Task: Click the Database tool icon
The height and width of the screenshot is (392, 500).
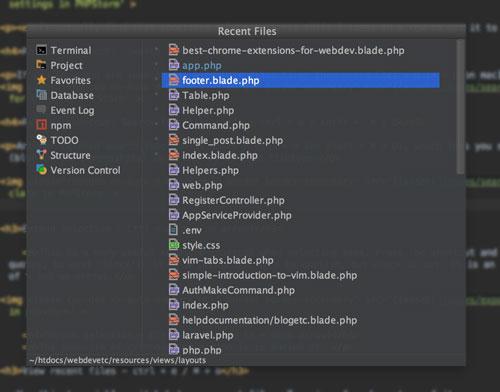Action: point(41,95)
